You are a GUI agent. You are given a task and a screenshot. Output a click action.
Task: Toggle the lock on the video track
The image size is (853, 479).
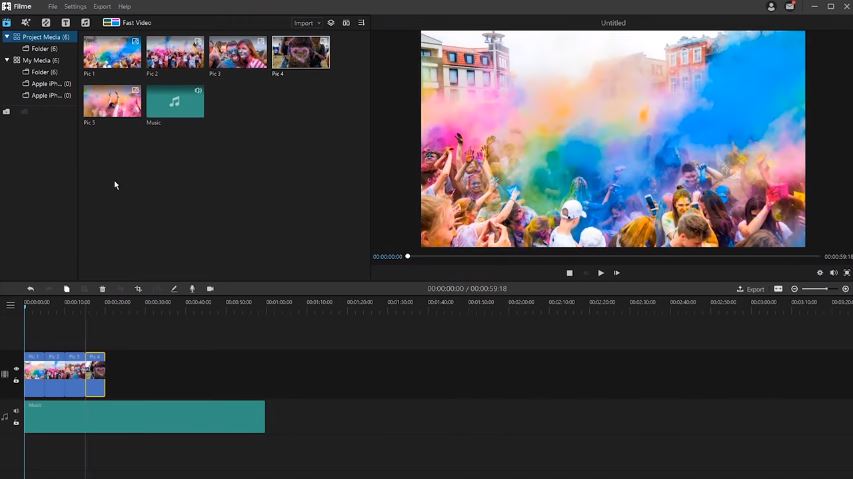tap(16, 381)
